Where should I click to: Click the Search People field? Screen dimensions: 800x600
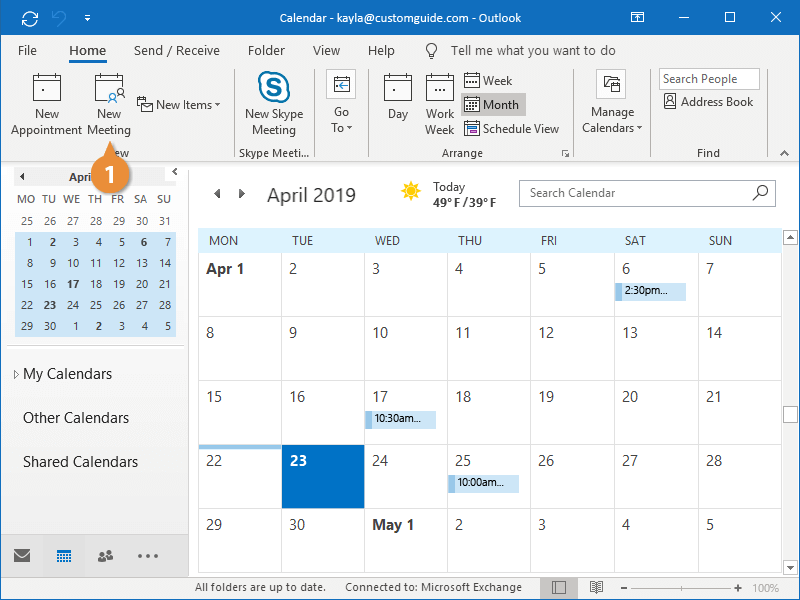(x=709, y=79)
